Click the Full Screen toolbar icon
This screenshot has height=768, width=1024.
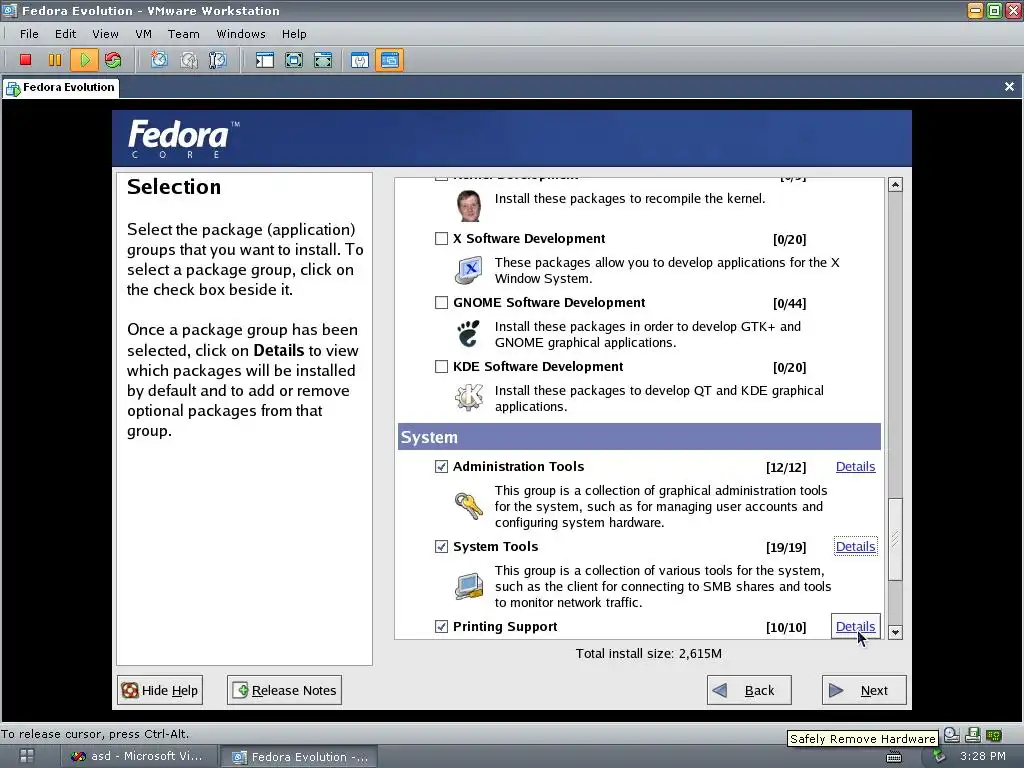tap(294, 60)
